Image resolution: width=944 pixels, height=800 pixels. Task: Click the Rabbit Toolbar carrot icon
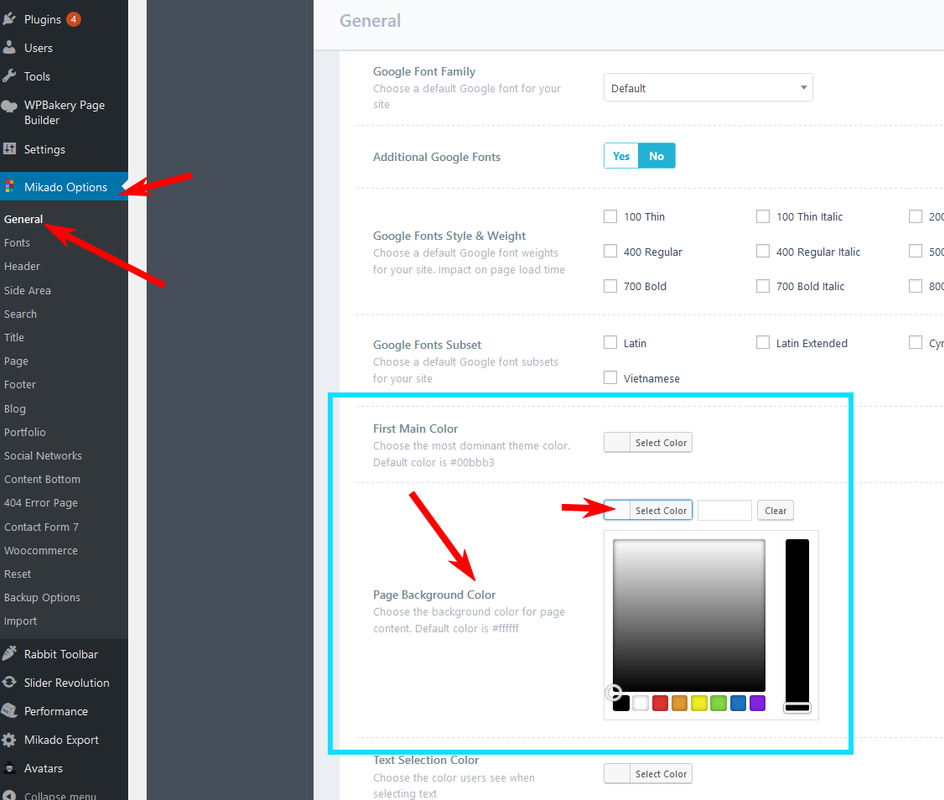[9, 654]
